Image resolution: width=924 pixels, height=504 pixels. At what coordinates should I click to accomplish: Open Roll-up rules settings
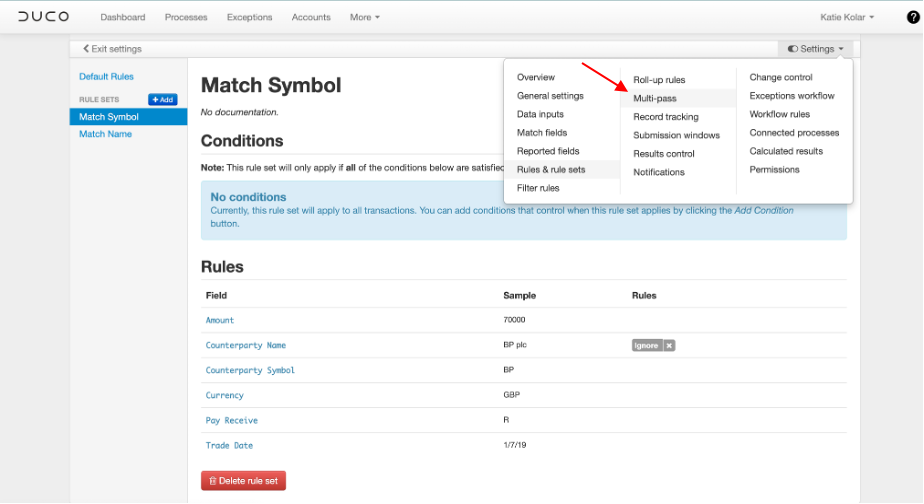point(659,80)
